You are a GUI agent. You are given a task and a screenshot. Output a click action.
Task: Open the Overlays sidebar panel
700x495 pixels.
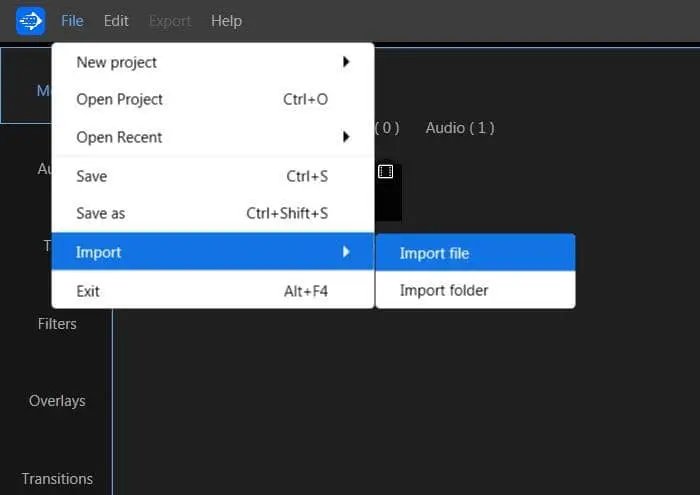[57, 400]
